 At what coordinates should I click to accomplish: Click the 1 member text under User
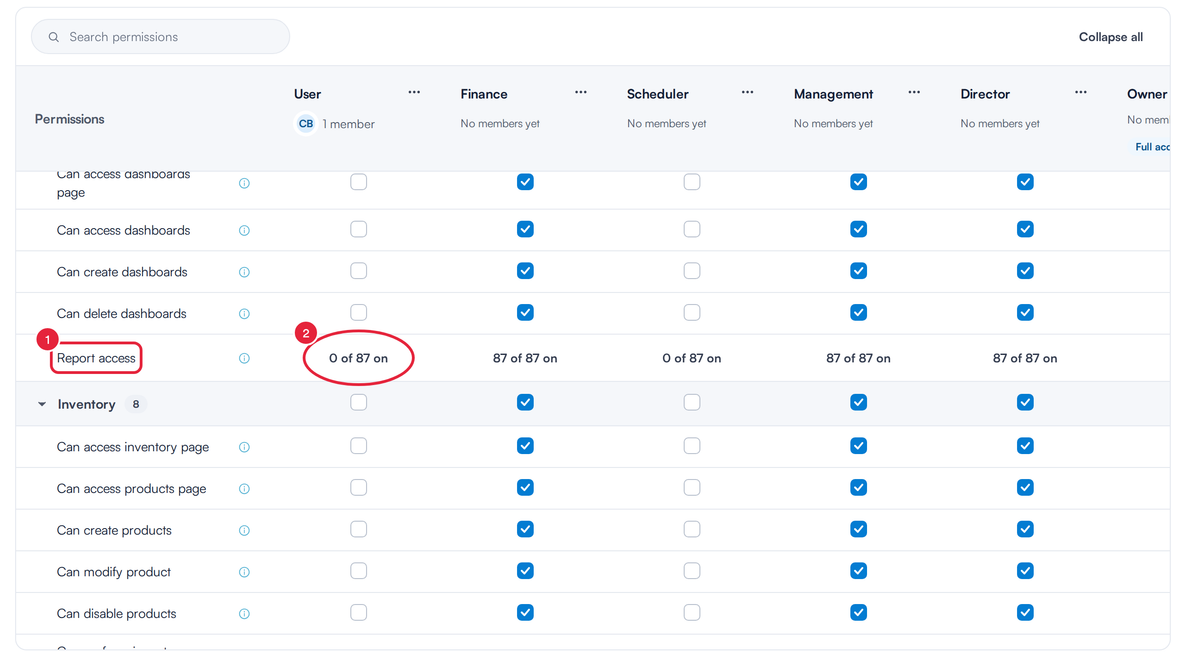[x=348, y=124]
